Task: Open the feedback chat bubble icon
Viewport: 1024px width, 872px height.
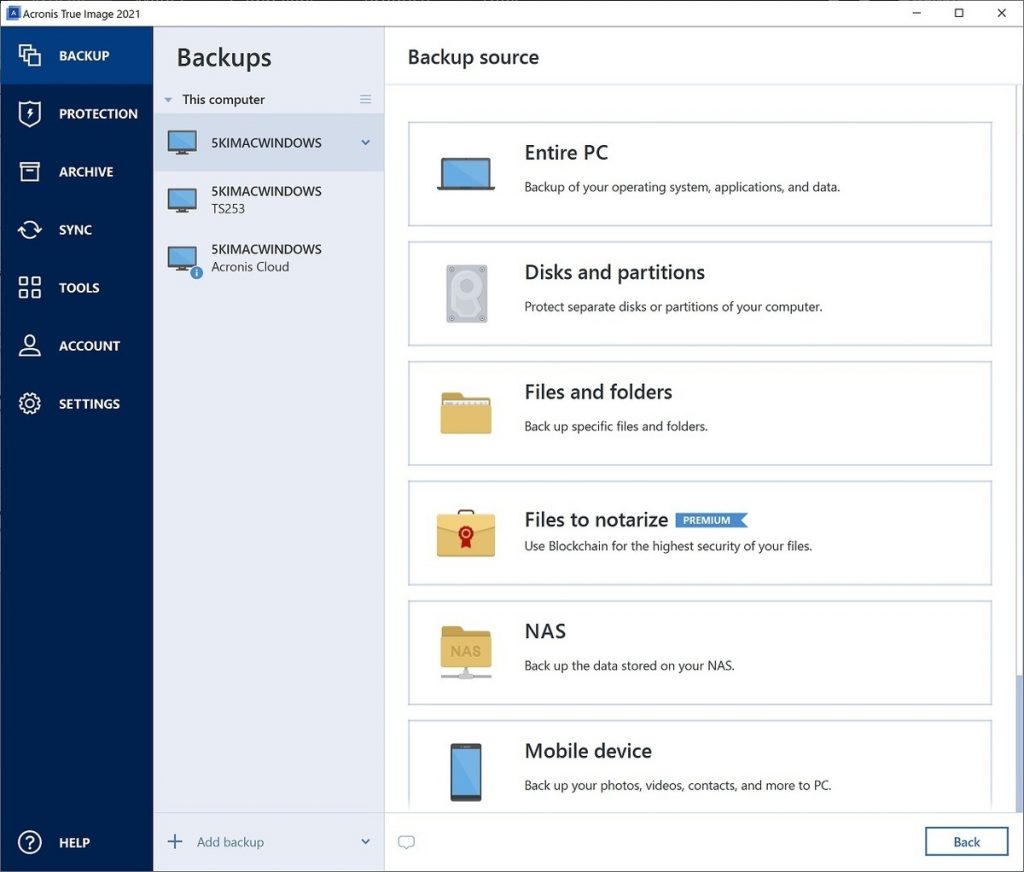Action: click(406, 843)
